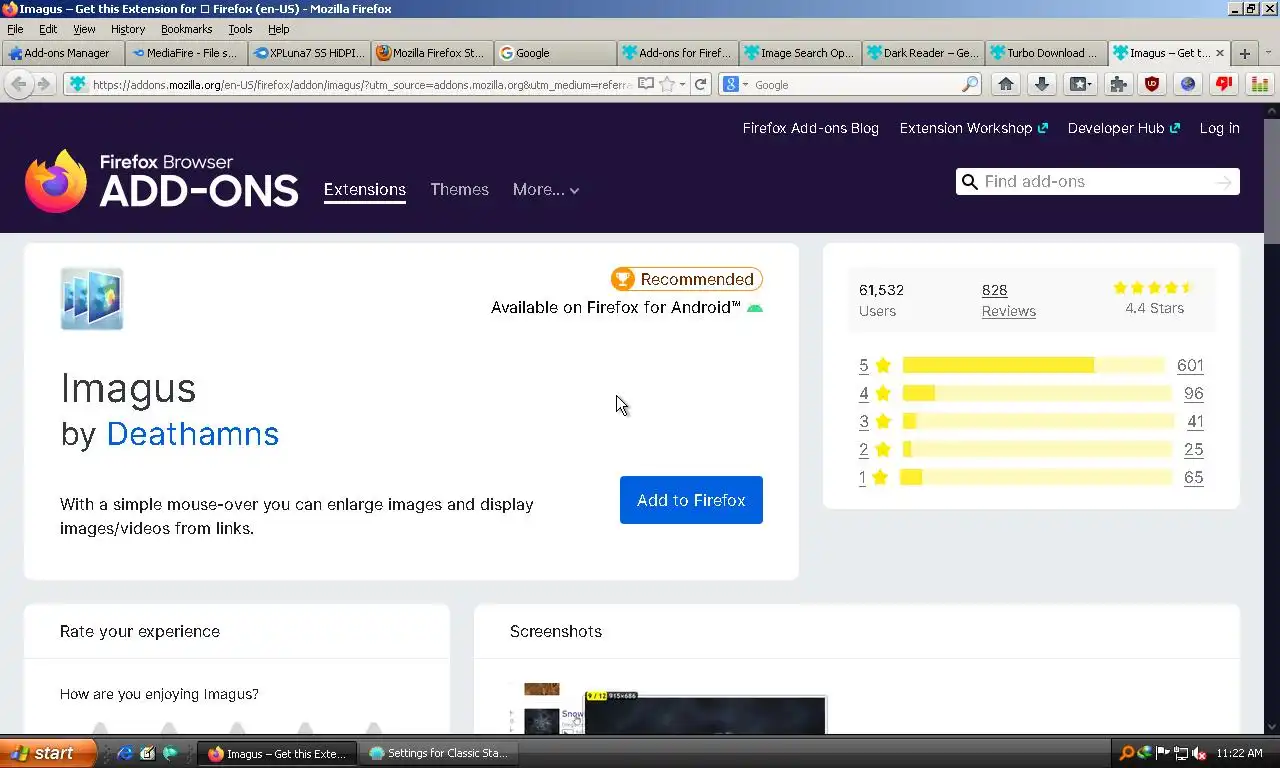
Task: Click the Log in link
Action: click(1219, 128)
